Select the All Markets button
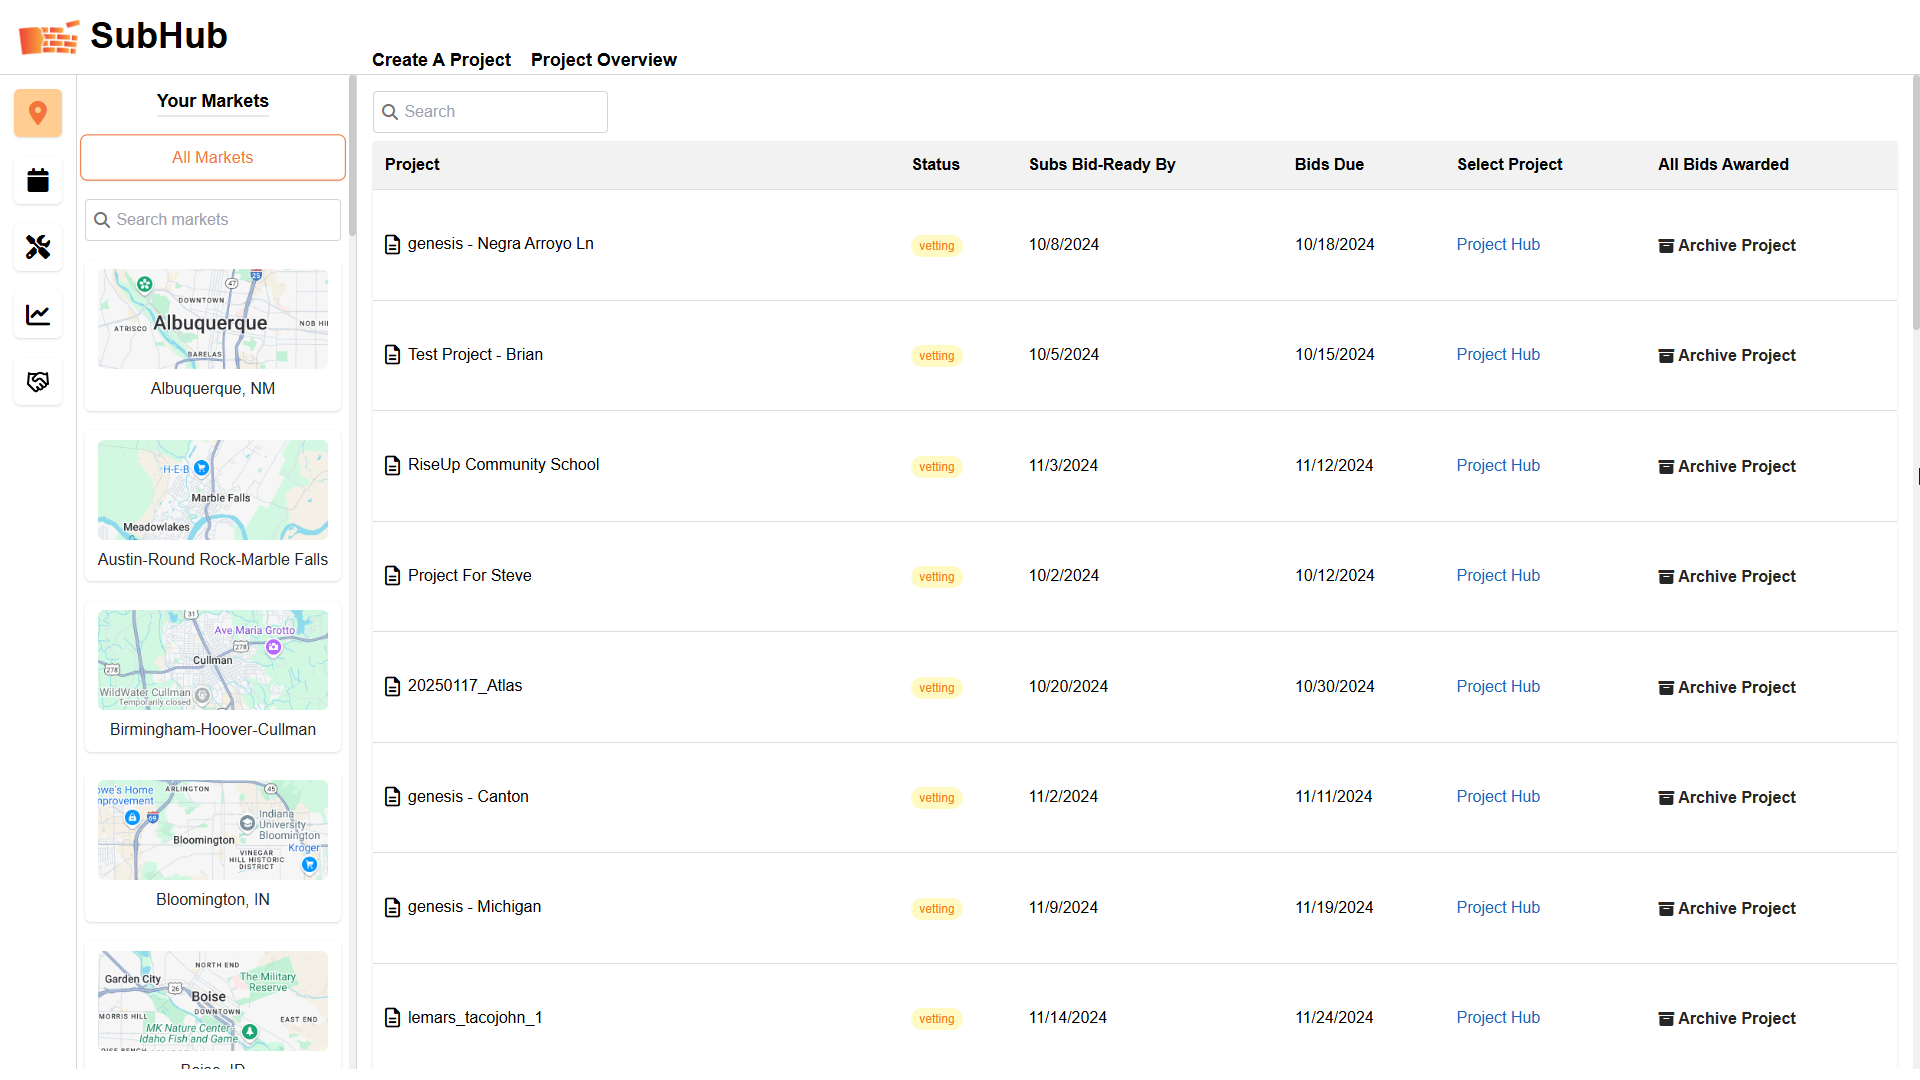1920x1080 pixels. (213, 158)
